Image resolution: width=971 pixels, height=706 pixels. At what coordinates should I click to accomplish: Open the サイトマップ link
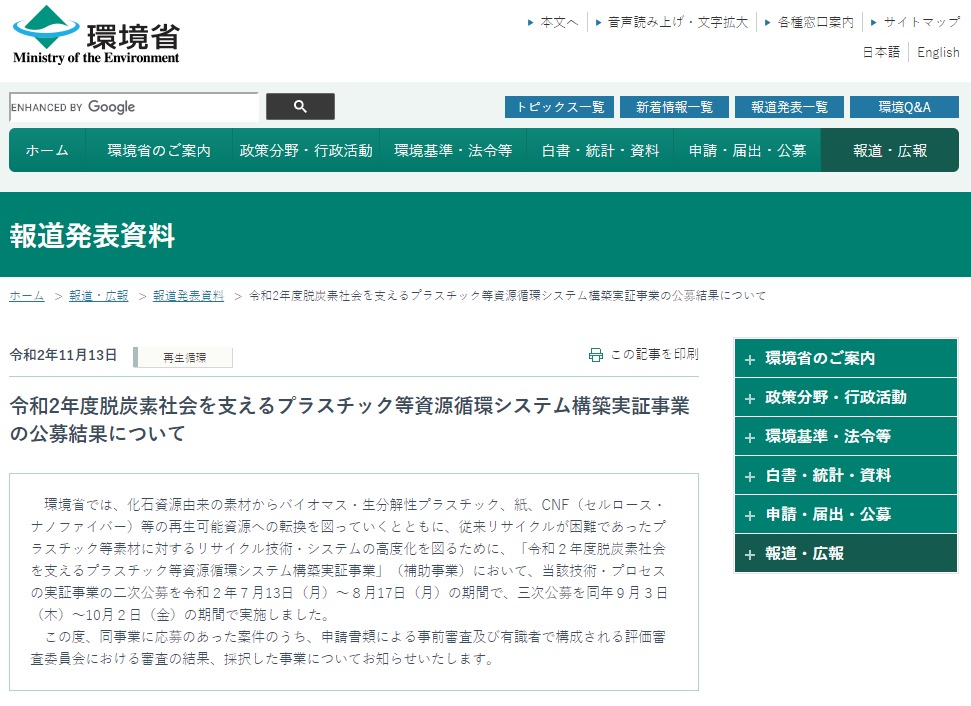pos(920,22)
